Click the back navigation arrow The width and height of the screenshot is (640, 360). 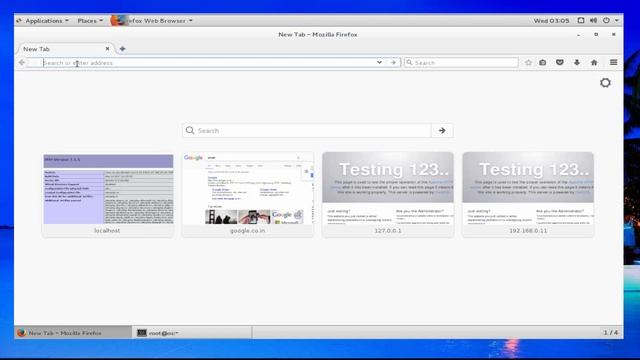coord(22,62)
